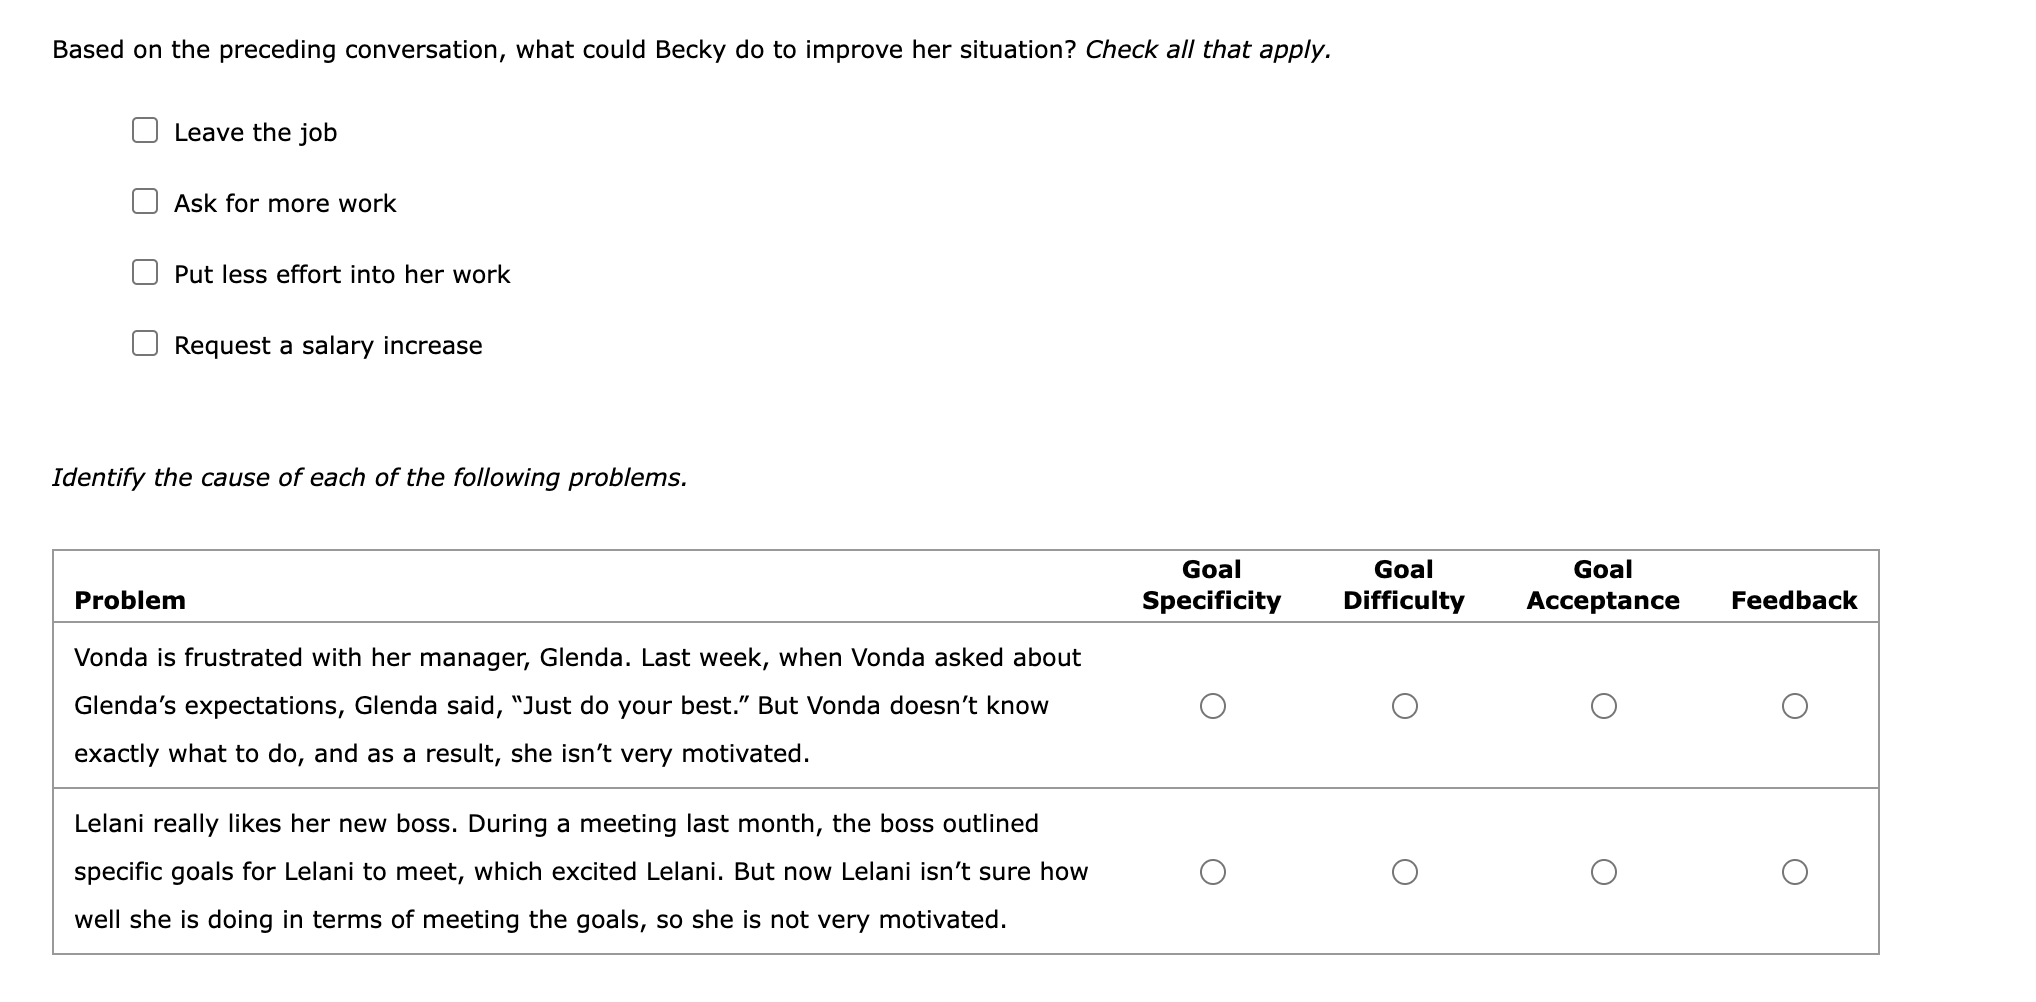Tick 'Put less effort into her work'
Viewport: 2036px width, 1002px height.
pos(145,273)
